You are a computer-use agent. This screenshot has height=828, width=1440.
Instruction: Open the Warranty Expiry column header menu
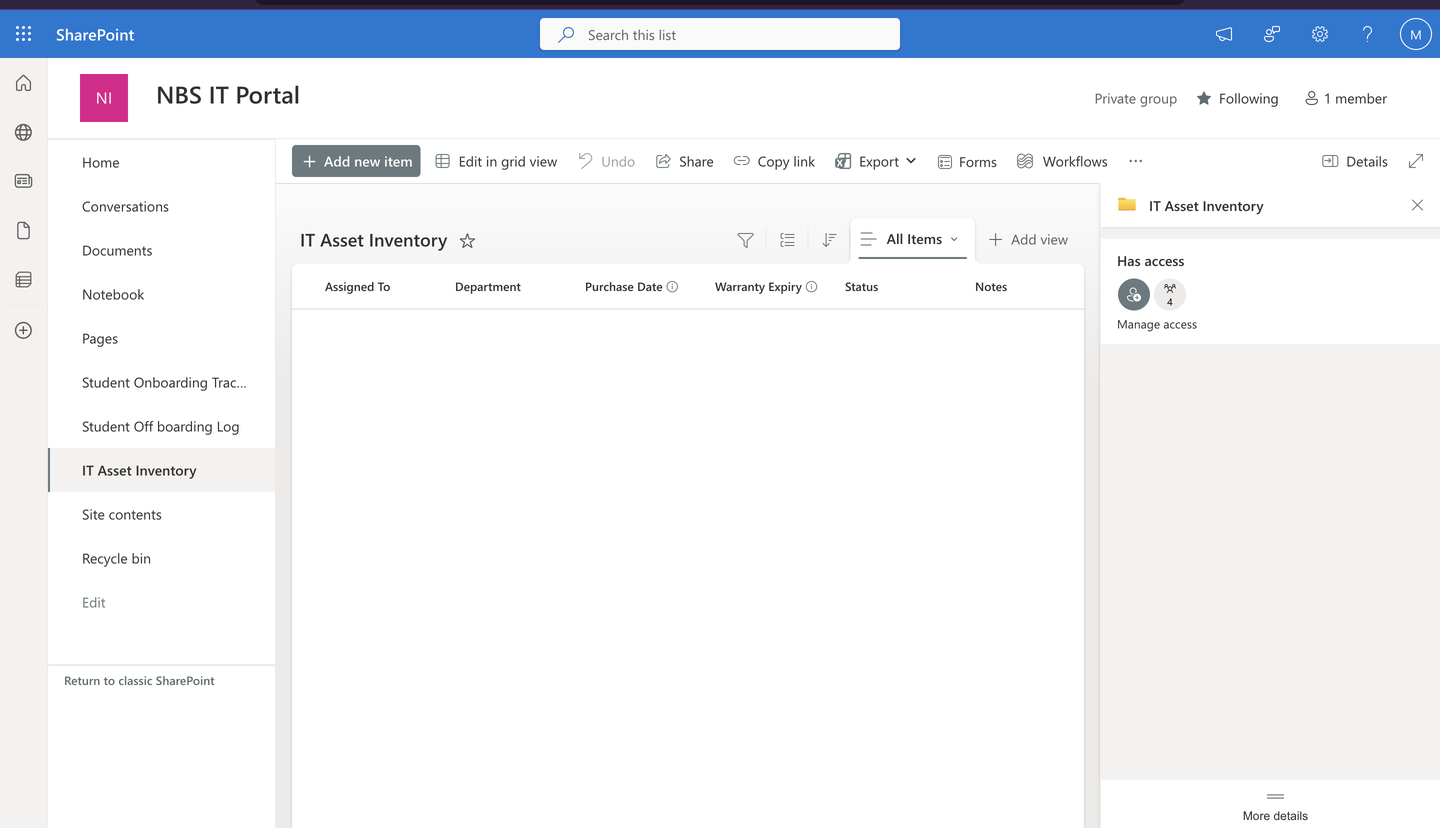click(x=758, y=287)
